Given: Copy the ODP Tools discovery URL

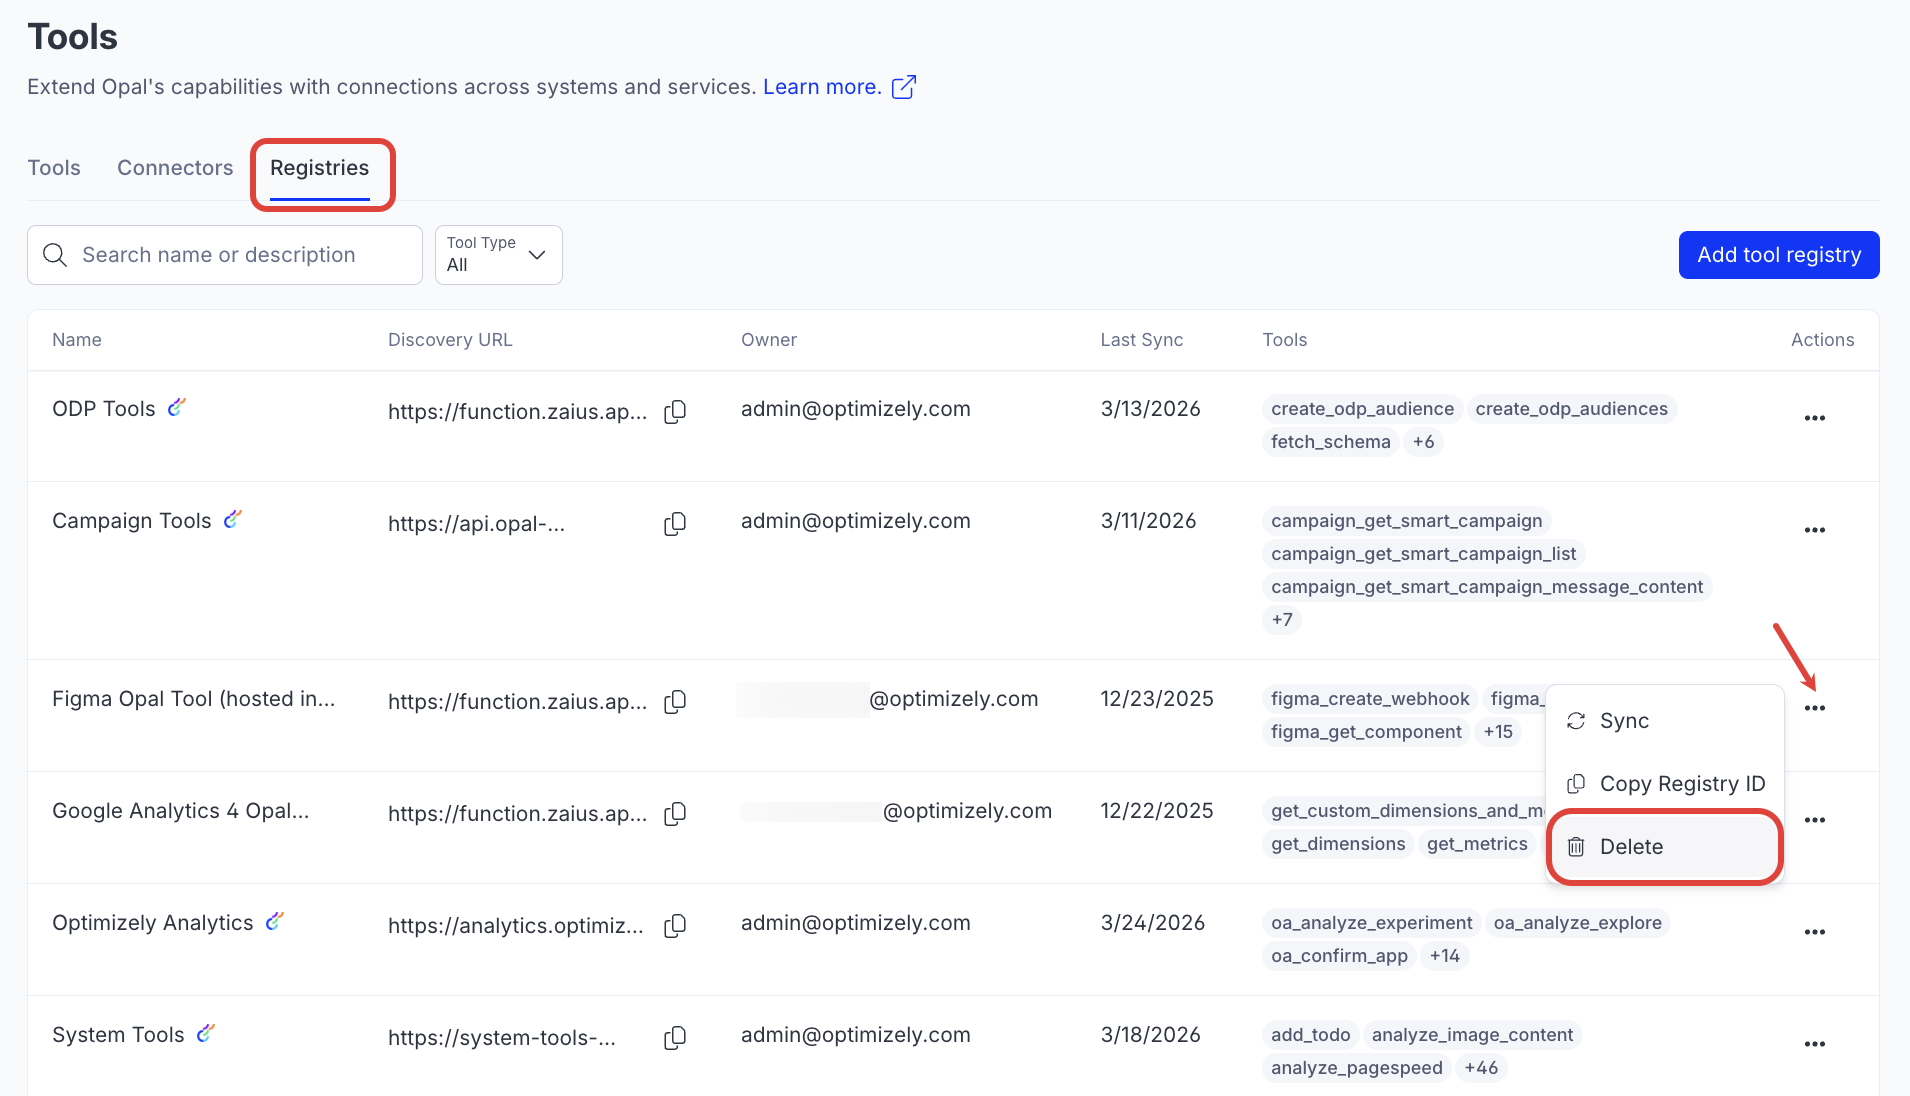Looking at the screenshot, I should (675, 412).
